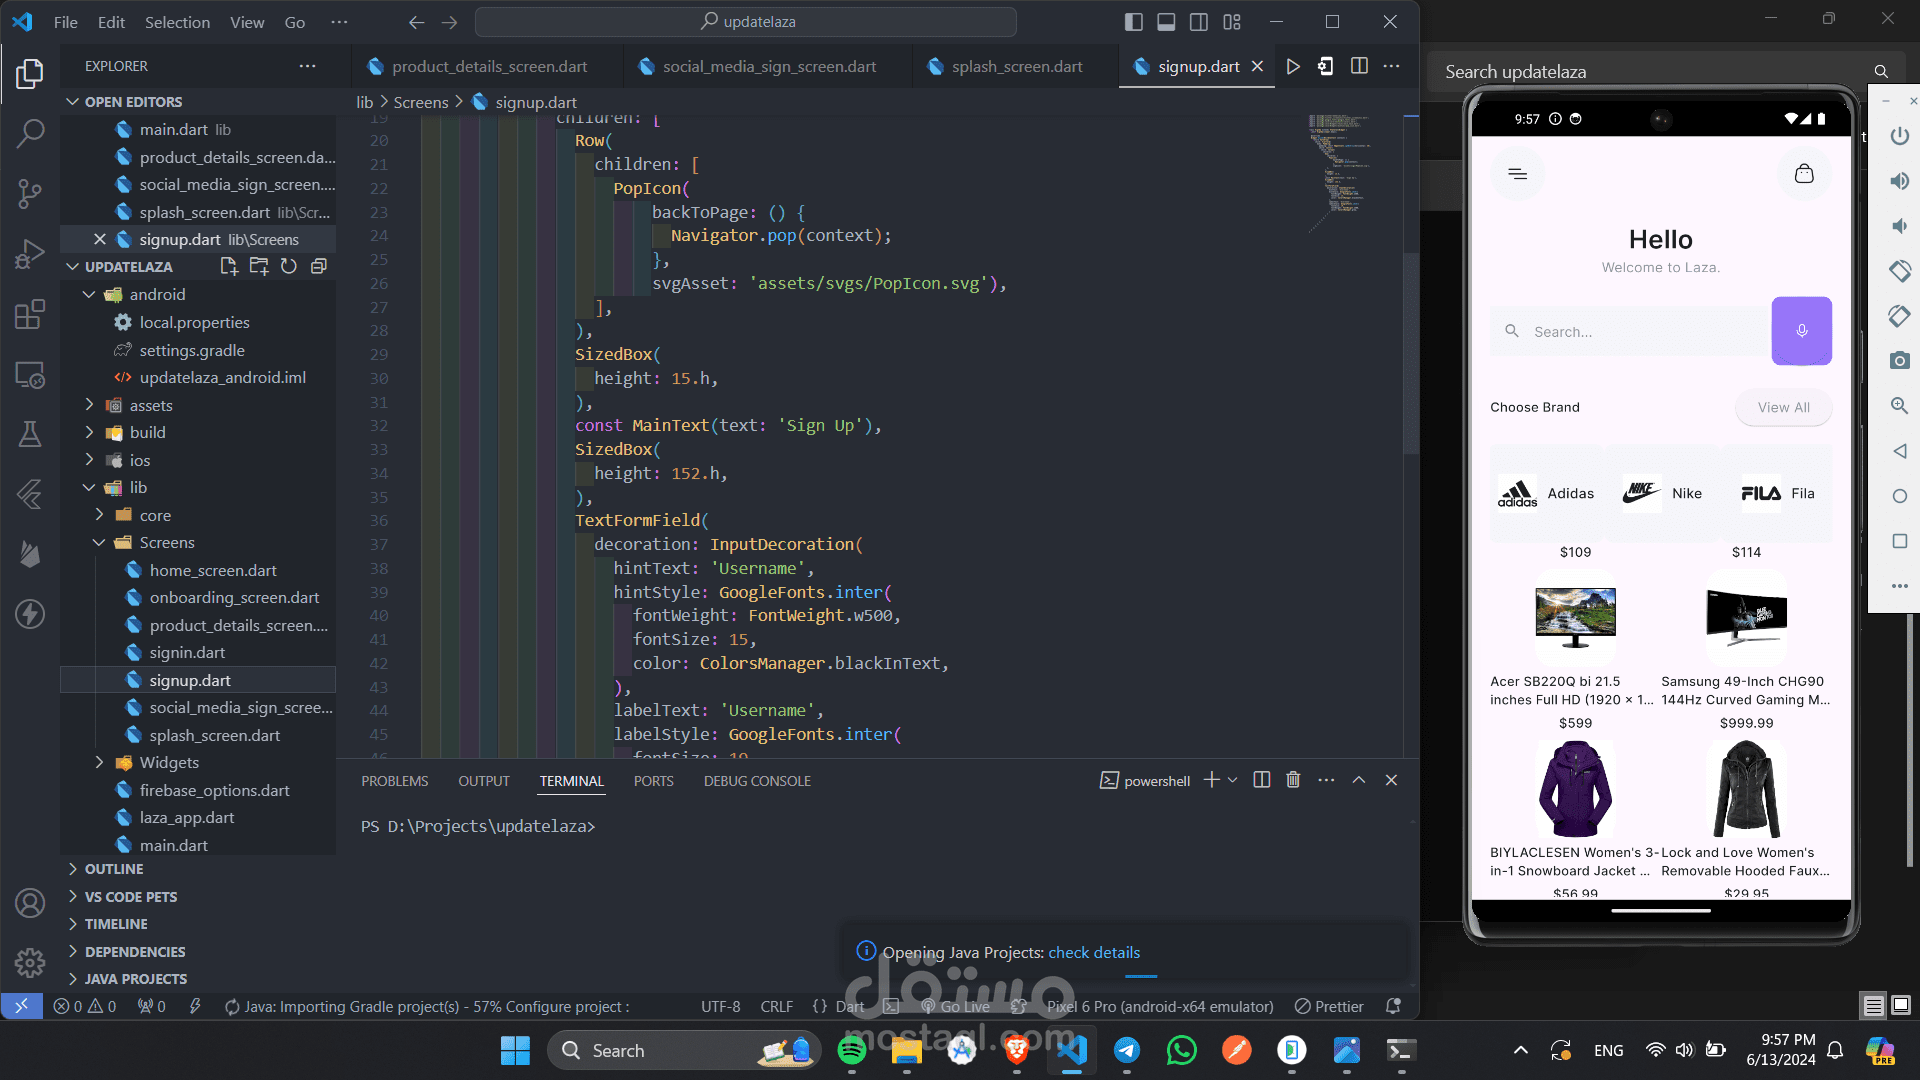Toggle the primary side bar layout icon
This screenshot has height=1080, width=1920.
[x=1133, y=22]
